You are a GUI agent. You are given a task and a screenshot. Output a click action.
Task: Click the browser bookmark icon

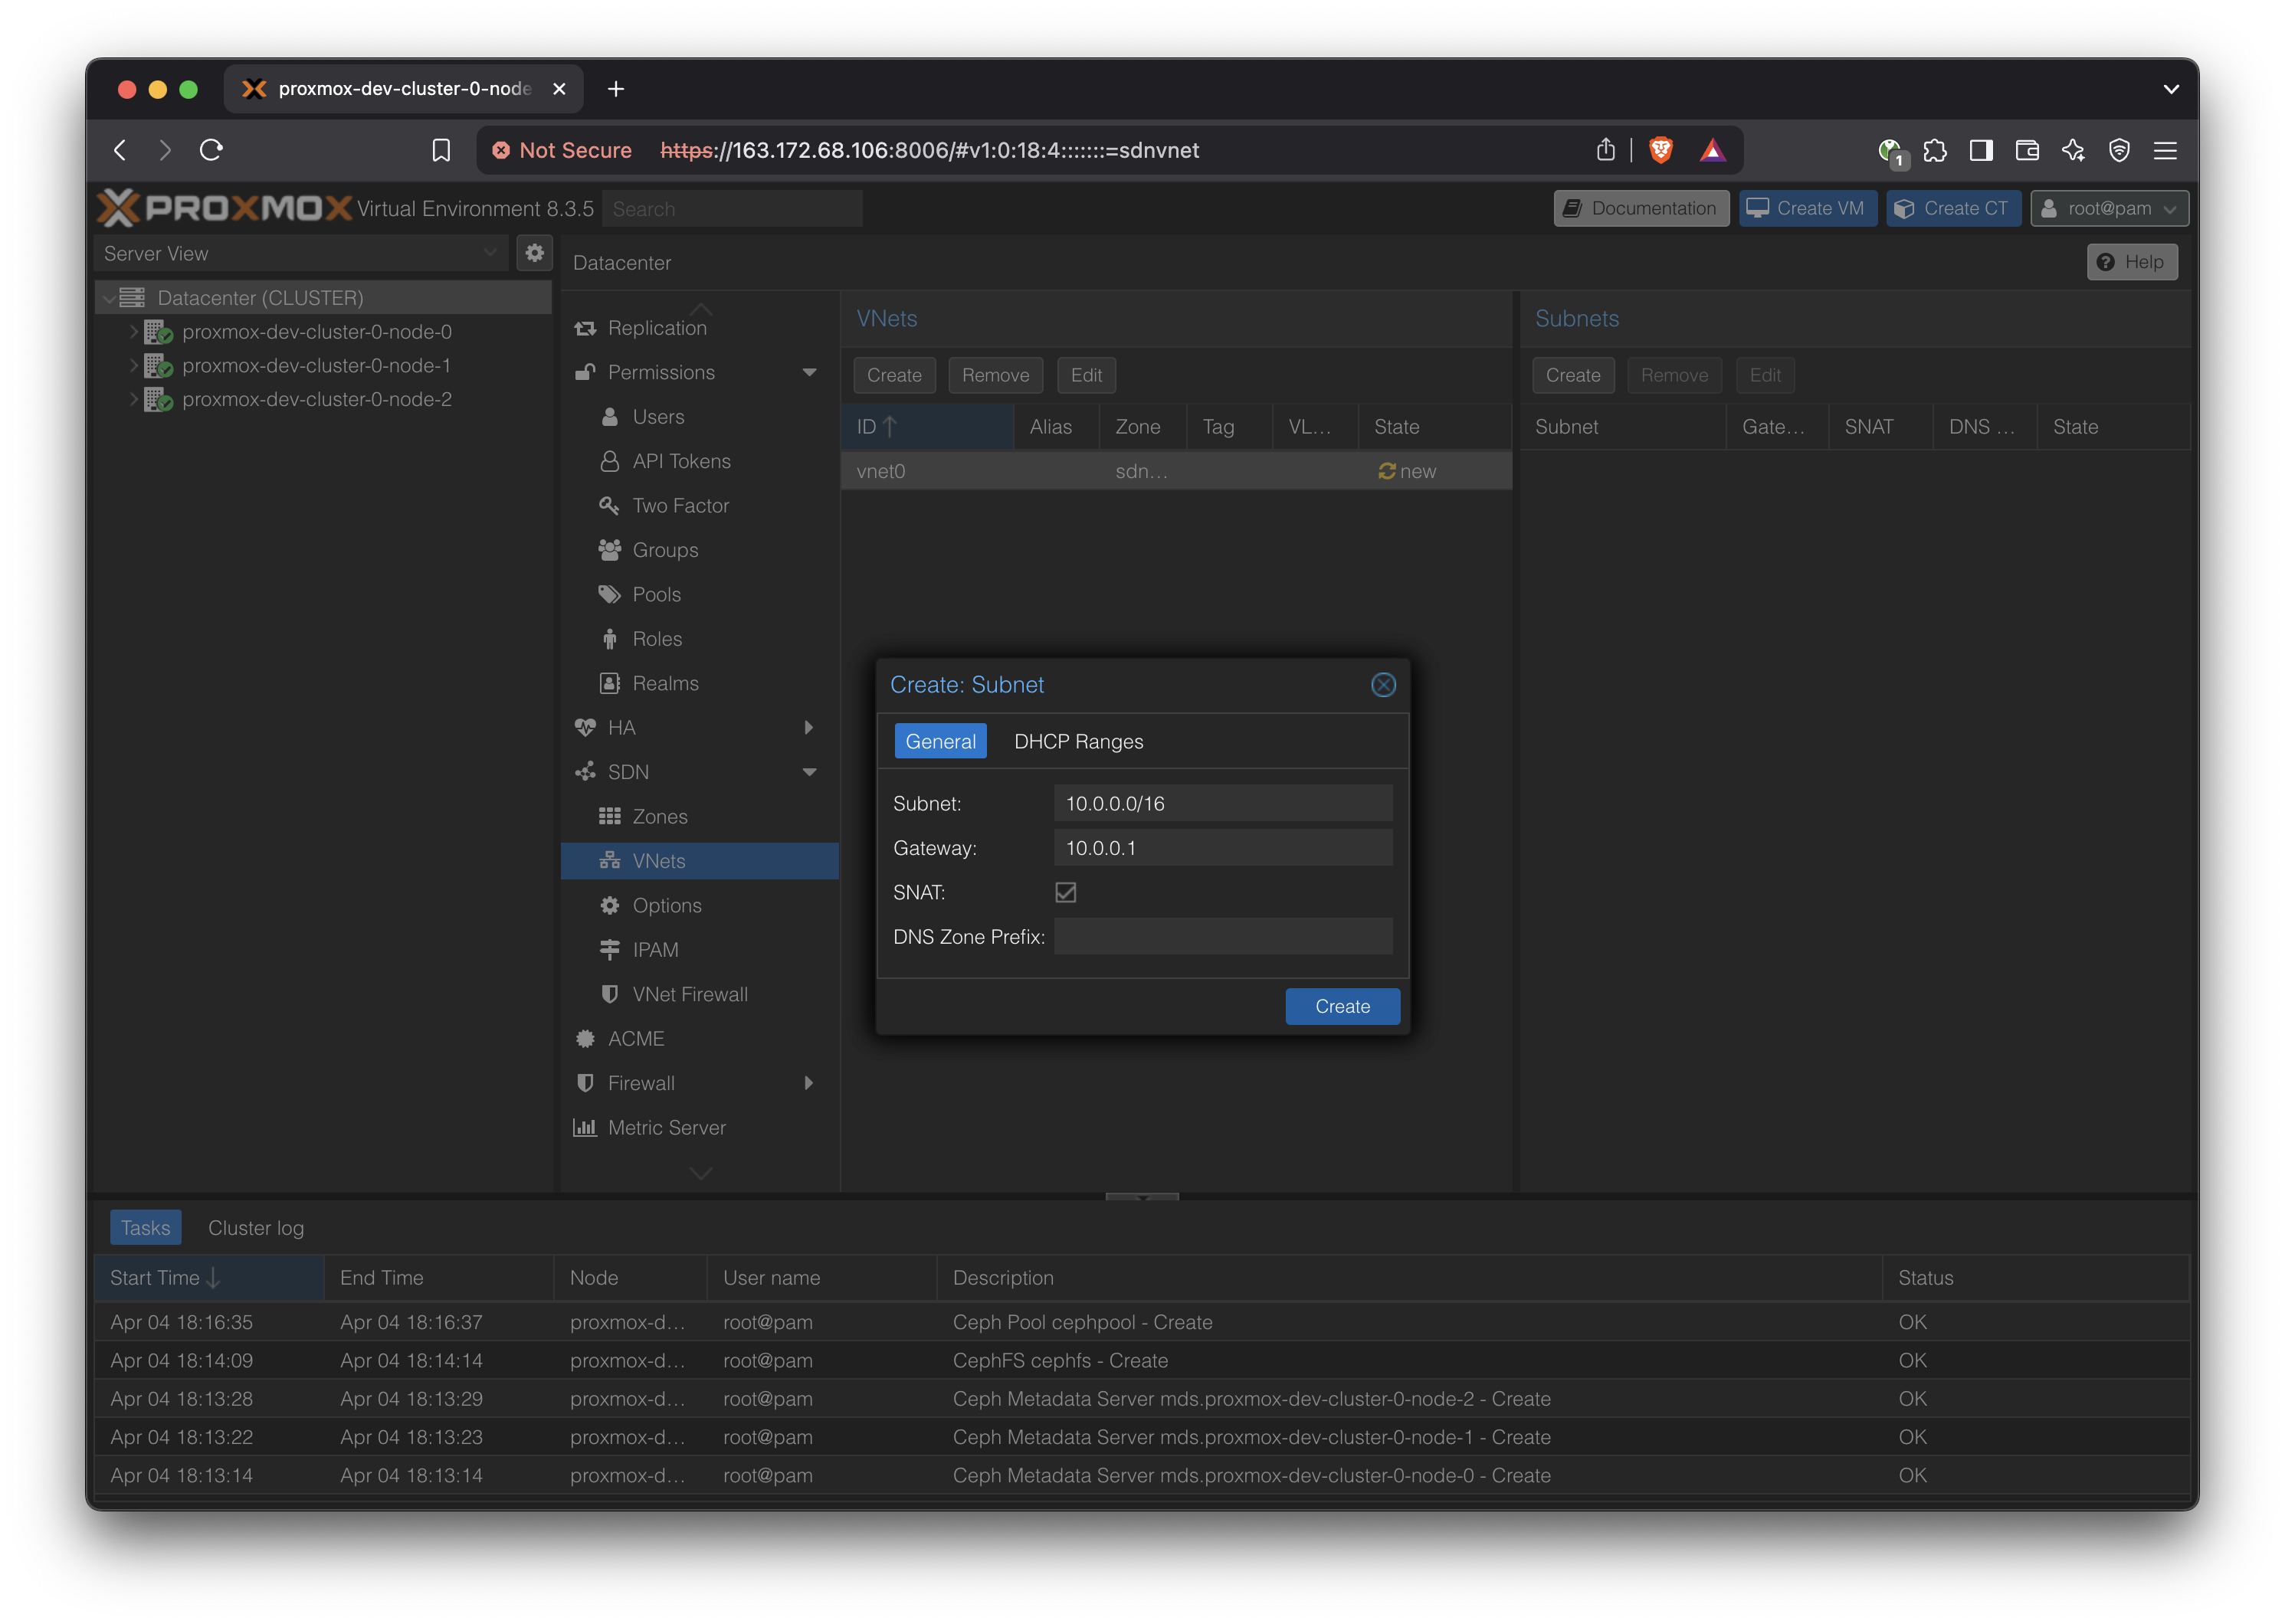(441, 150)
